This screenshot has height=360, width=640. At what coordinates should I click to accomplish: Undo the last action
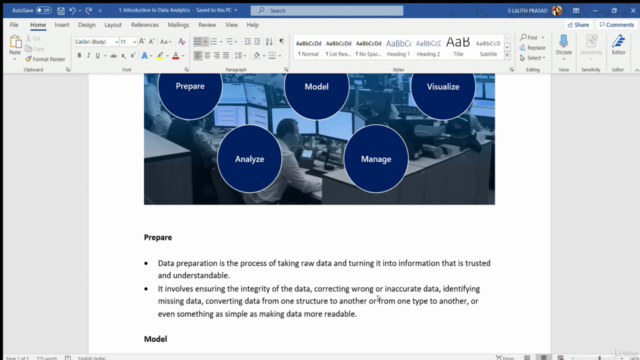(72, 11)
